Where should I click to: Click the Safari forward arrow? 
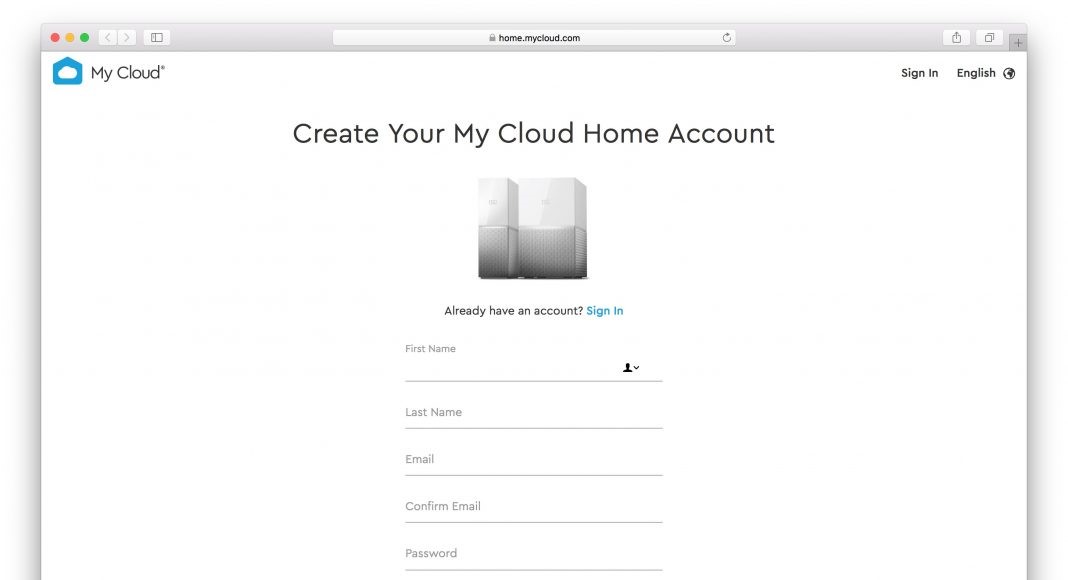pos(127,37)
